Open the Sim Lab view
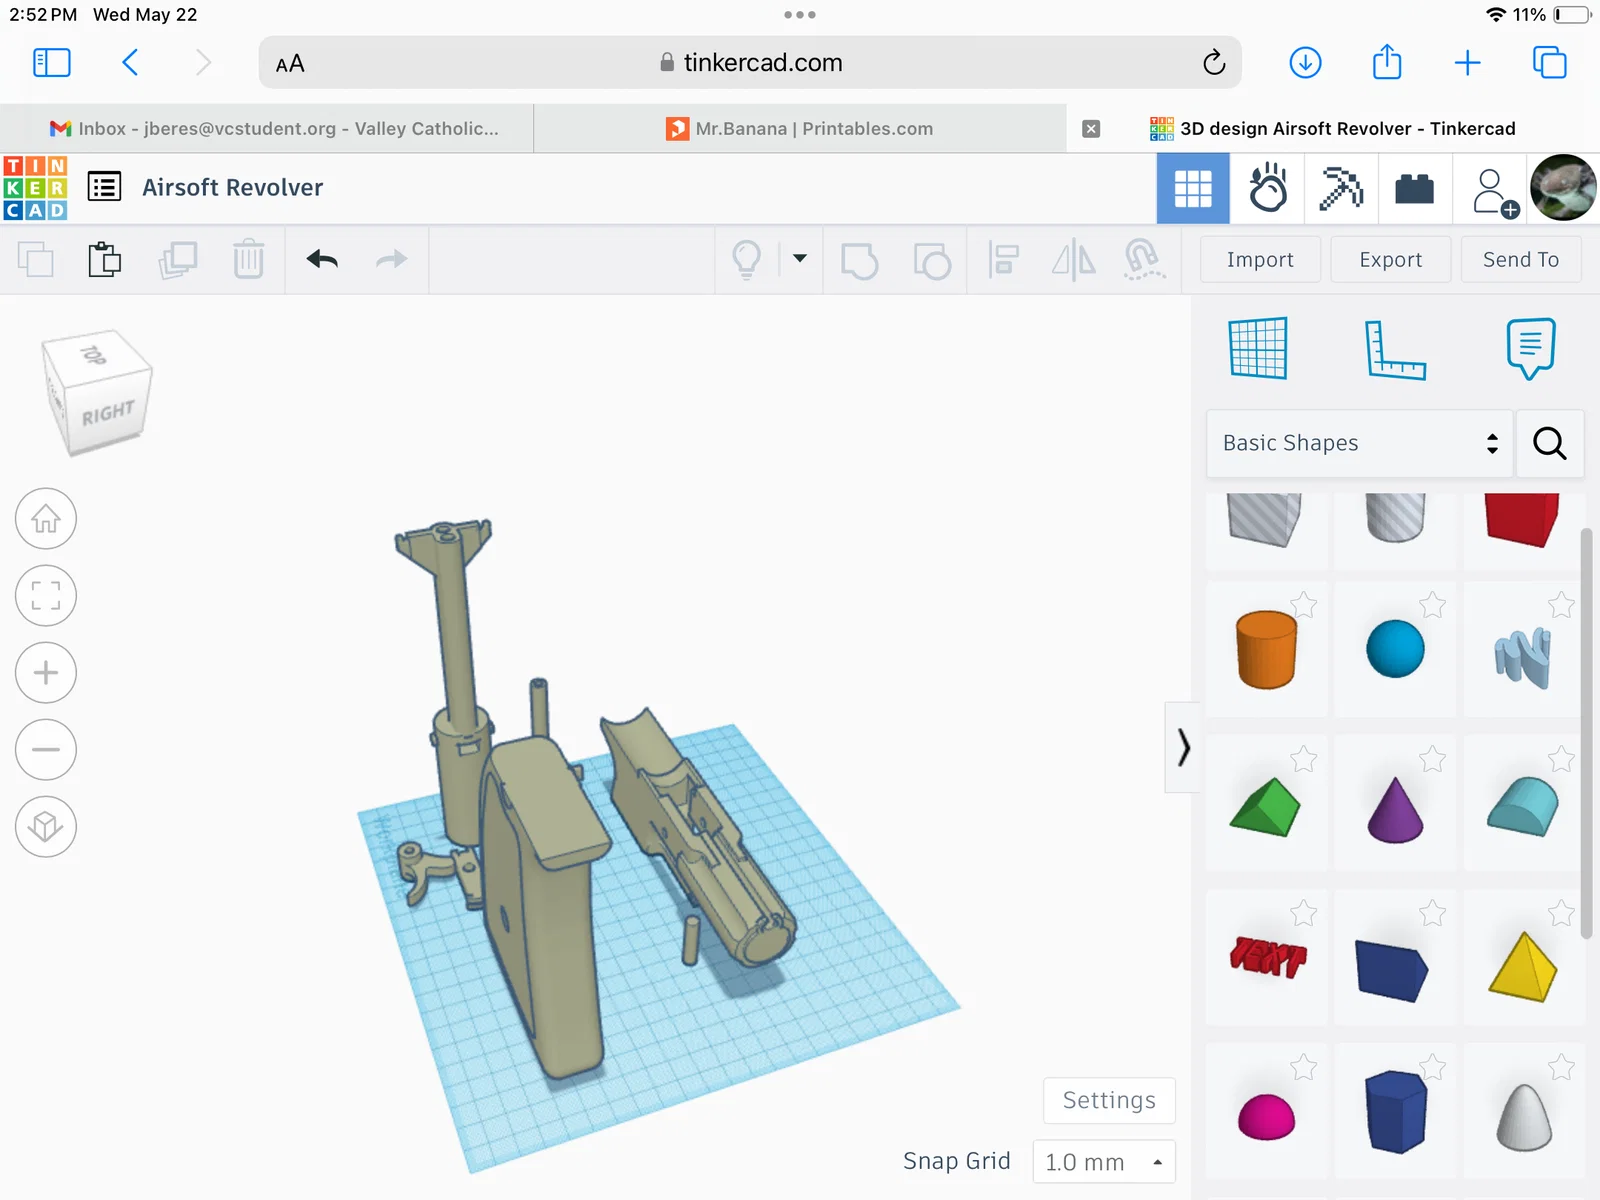The image size is (1600, 1200). 1267,188
